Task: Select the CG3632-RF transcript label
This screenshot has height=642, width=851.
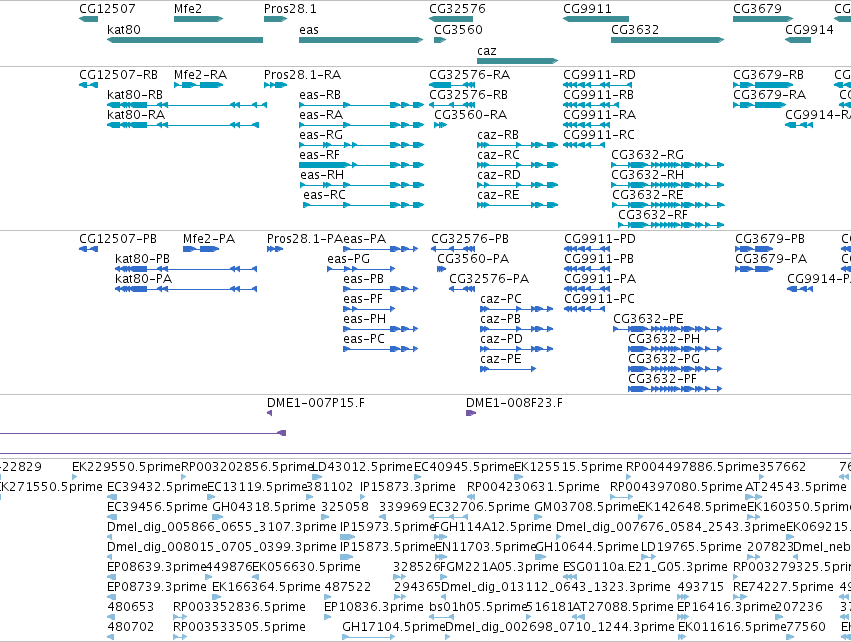Action: [x=653, y=215]
